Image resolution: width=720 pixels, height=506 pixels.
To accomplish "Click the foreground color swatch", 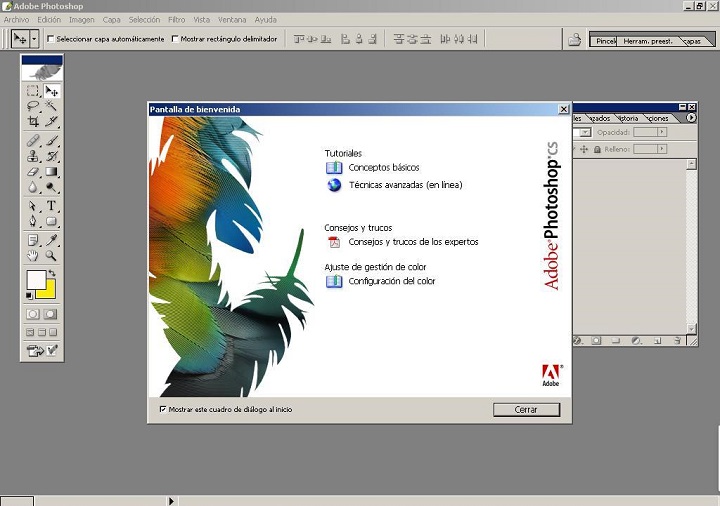I will click(36, 280).
